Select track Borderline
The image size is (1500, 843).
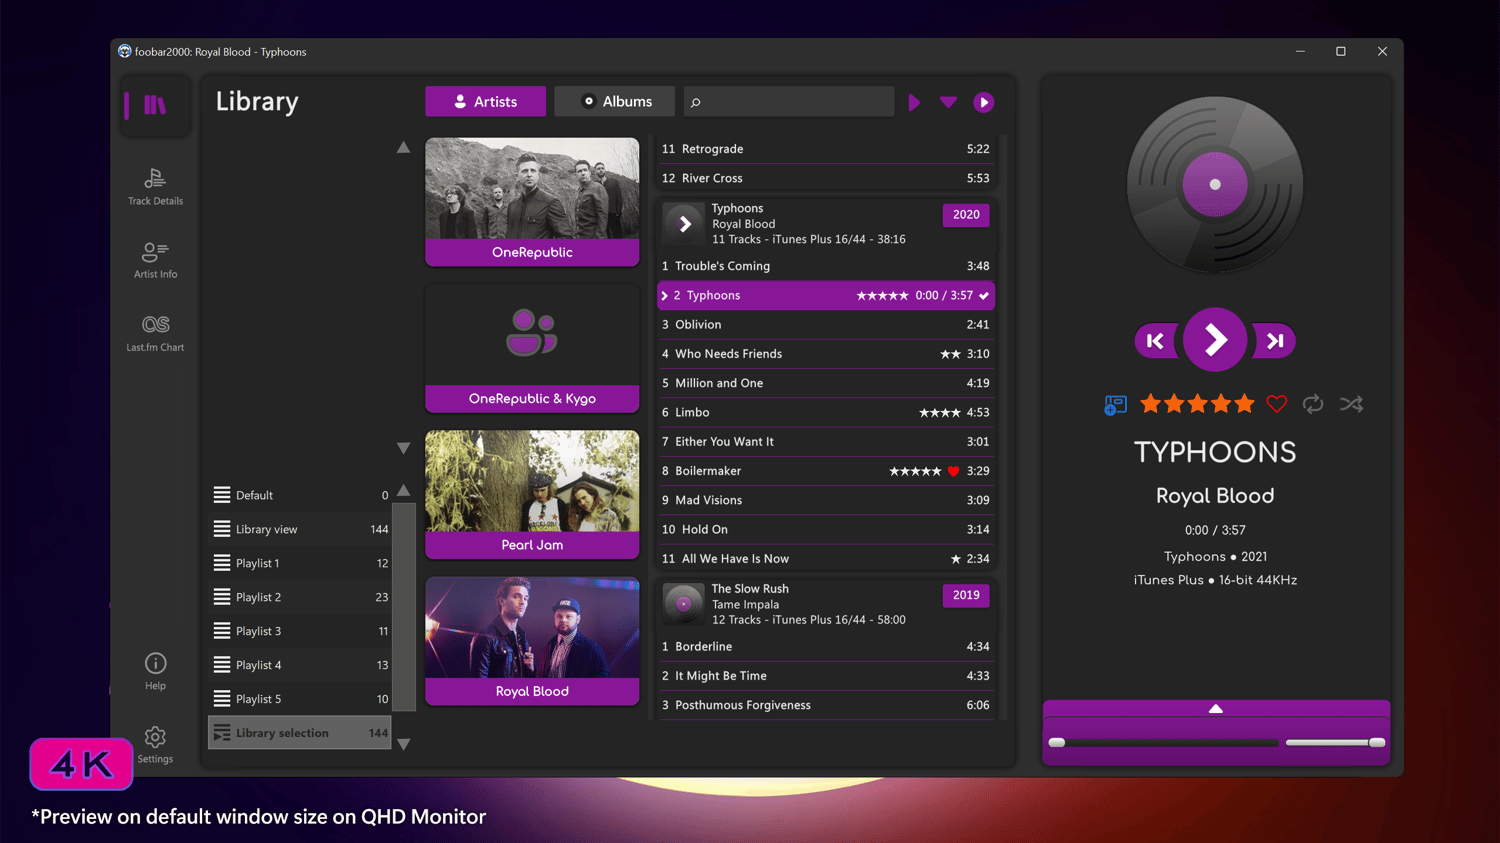tap(826, 647)
